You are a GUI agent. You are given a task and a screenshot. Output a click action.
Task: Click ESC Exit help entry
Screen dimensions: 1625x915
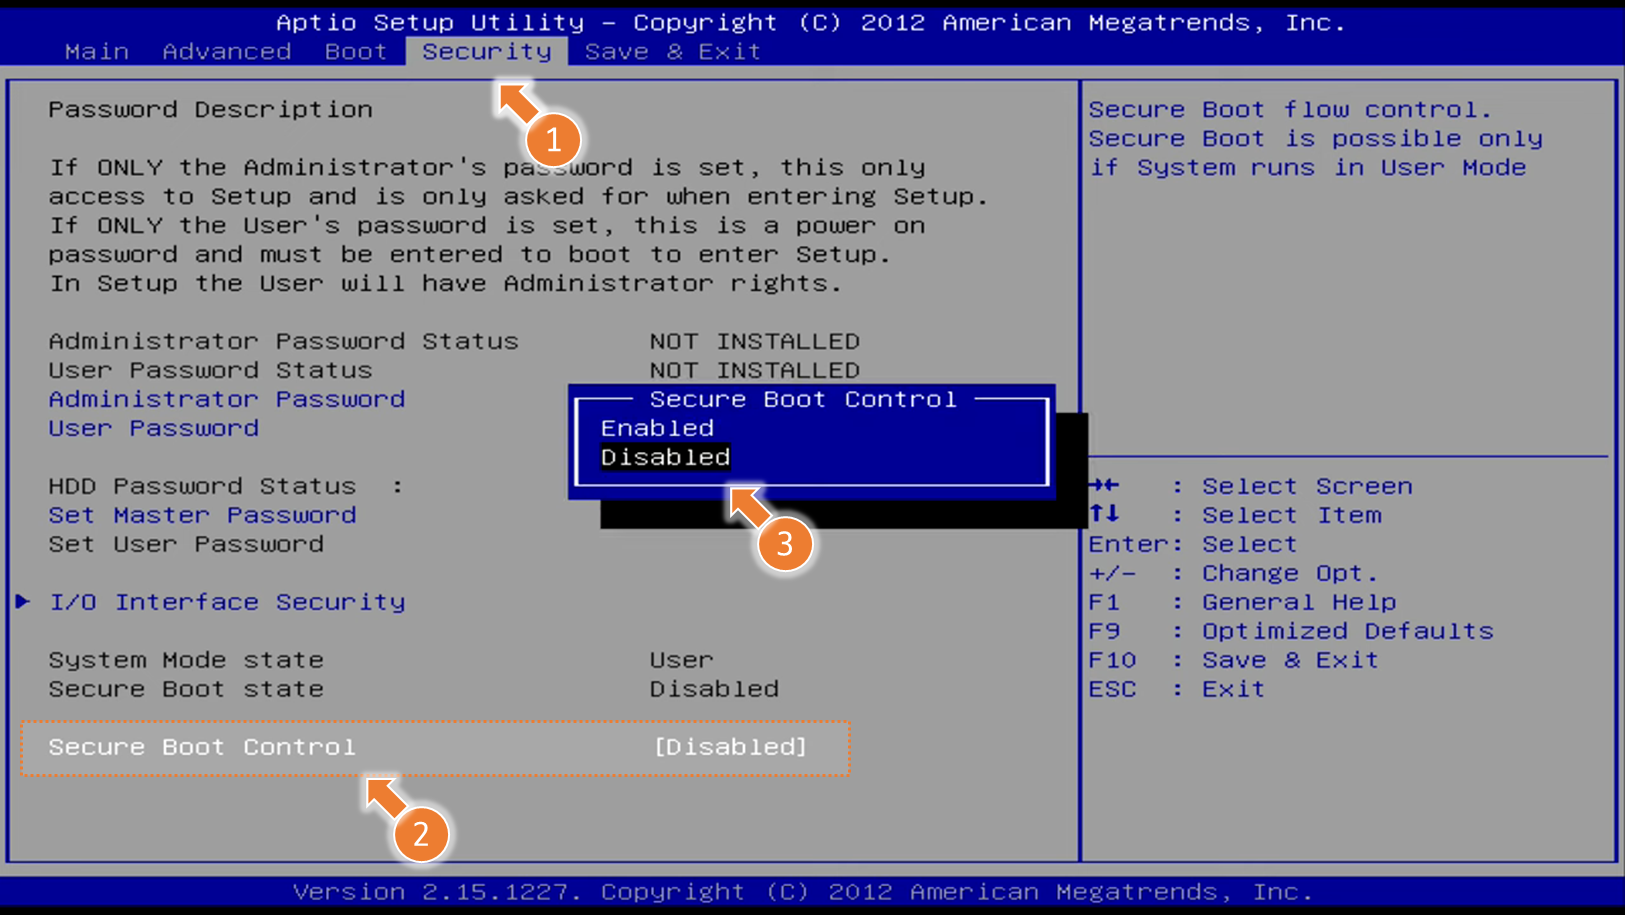coord(1177,689)
